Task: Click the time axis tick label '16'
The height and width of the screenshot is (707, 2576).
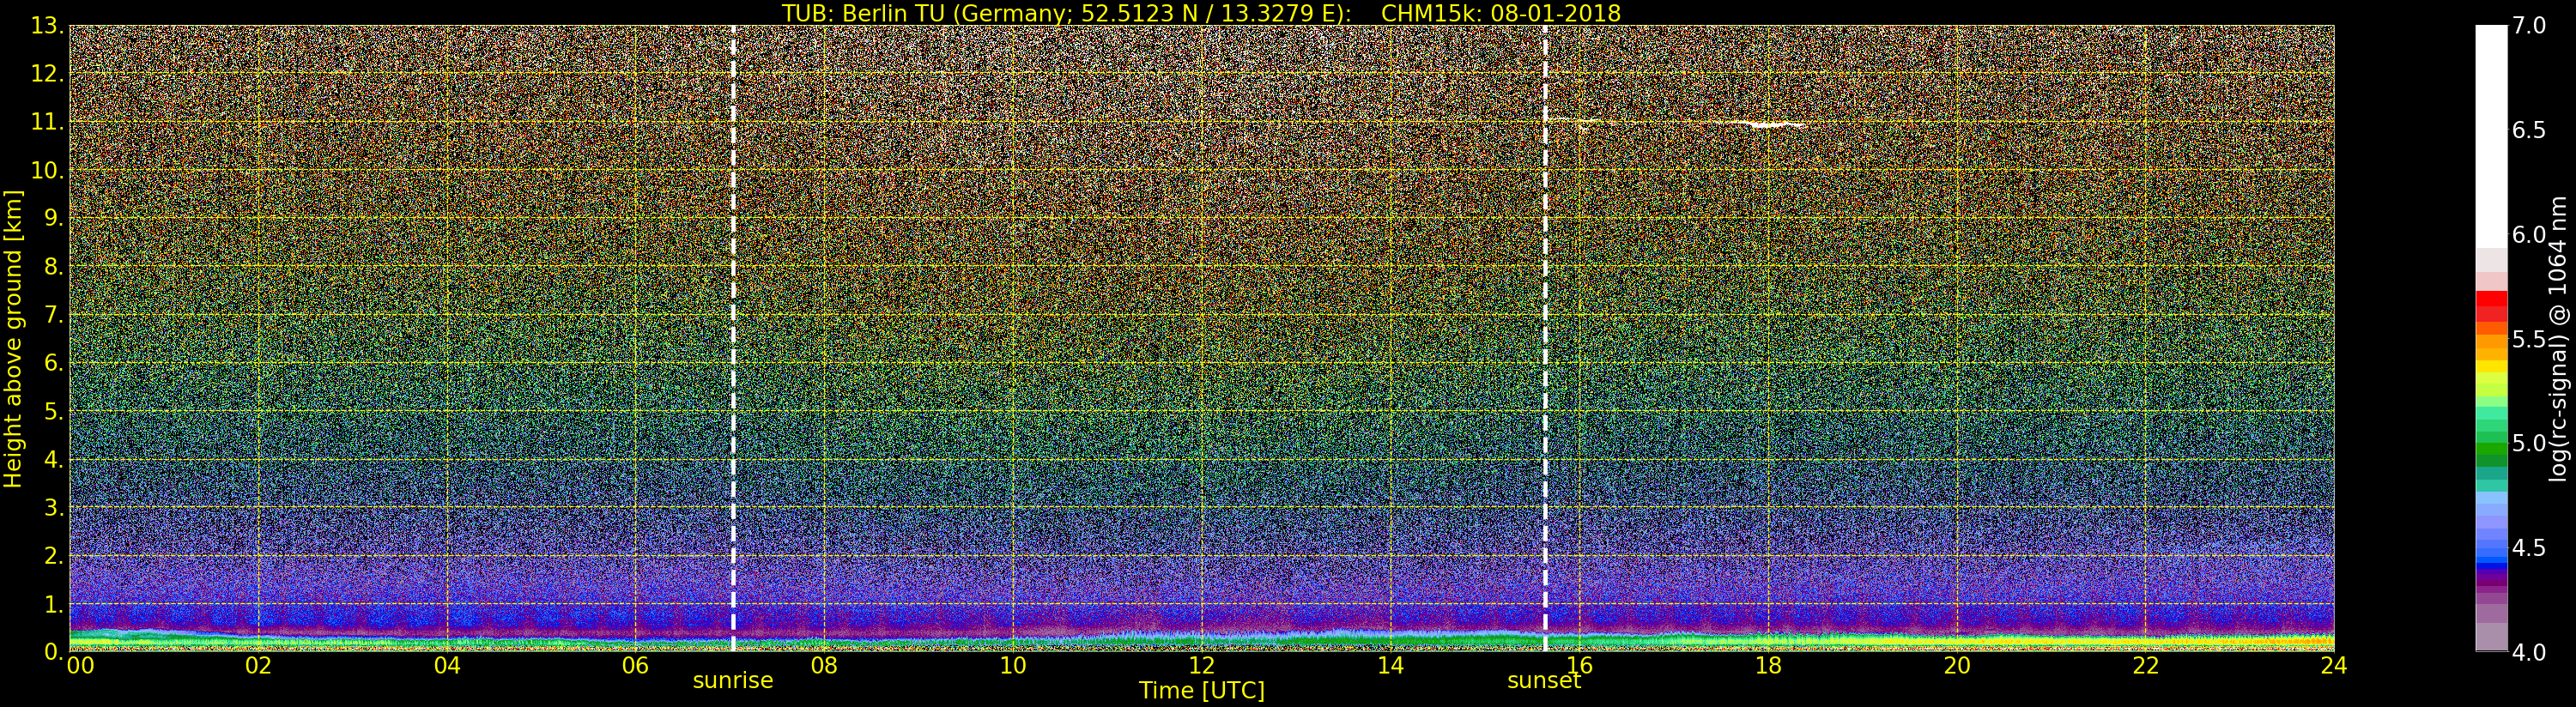Action: (1579, 666)
